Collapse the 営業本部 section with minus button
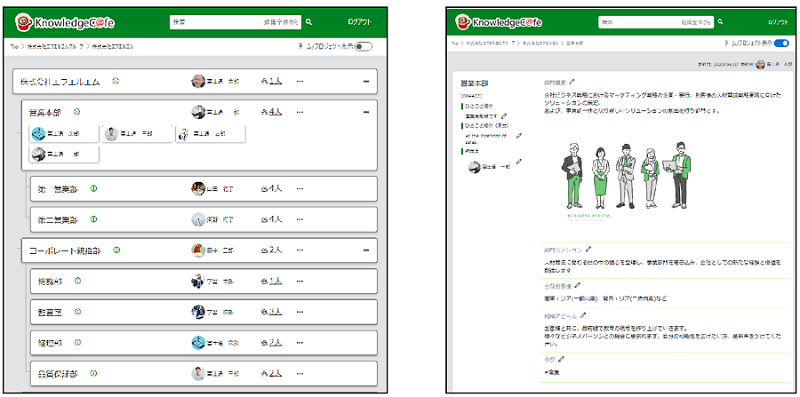 click(366, 112)
